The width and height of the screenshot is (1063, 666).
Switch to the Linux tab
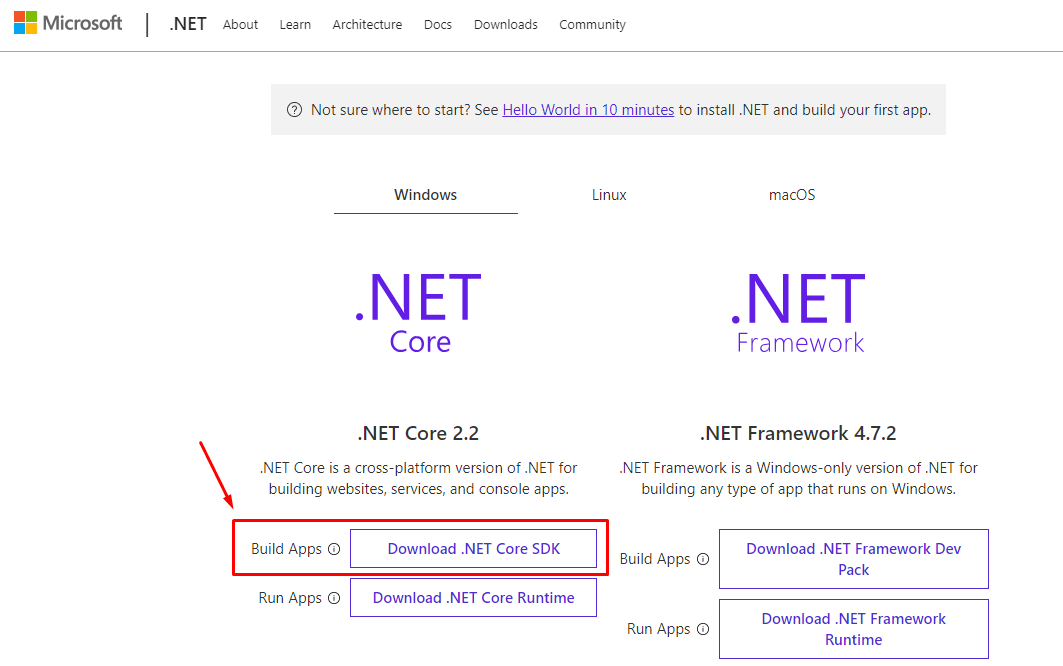coord(609,195)
